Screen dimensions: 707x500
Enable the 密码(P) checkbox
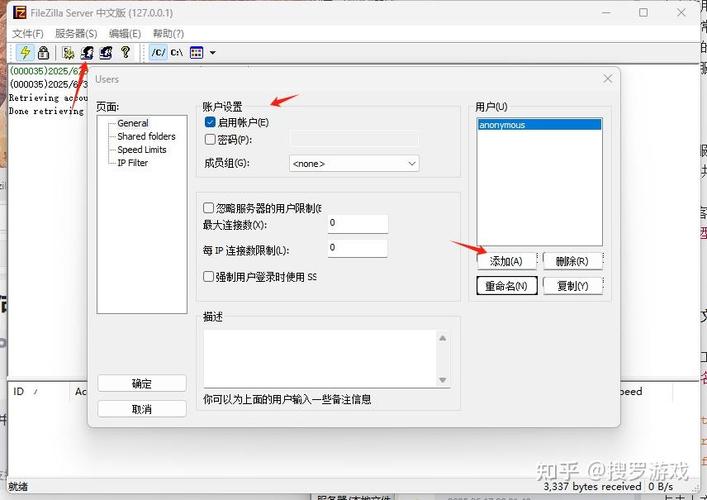210,139
